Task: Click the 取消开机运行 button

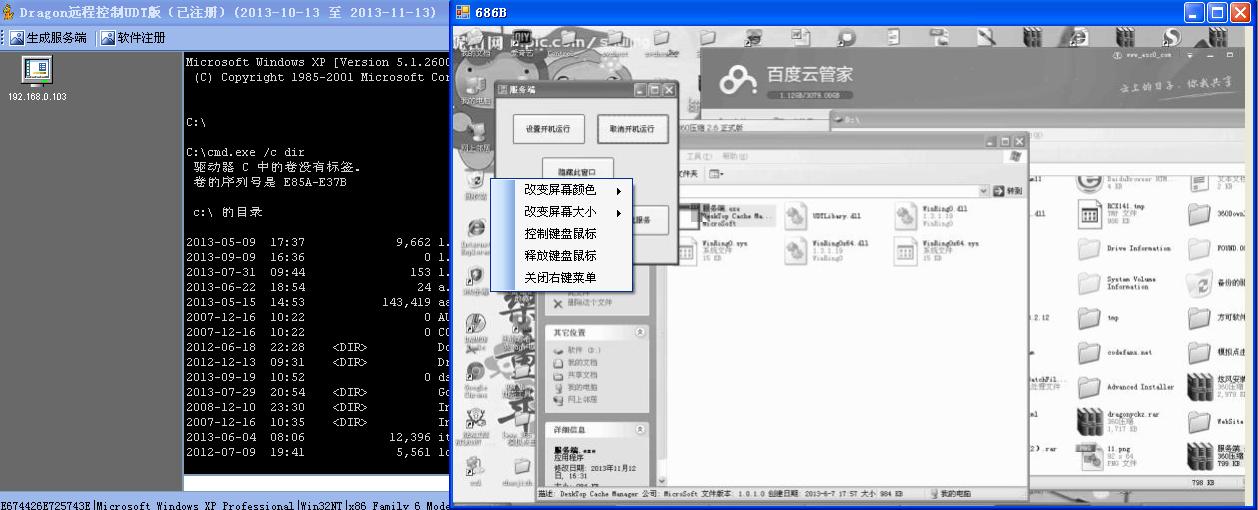Action: point(633,129)
